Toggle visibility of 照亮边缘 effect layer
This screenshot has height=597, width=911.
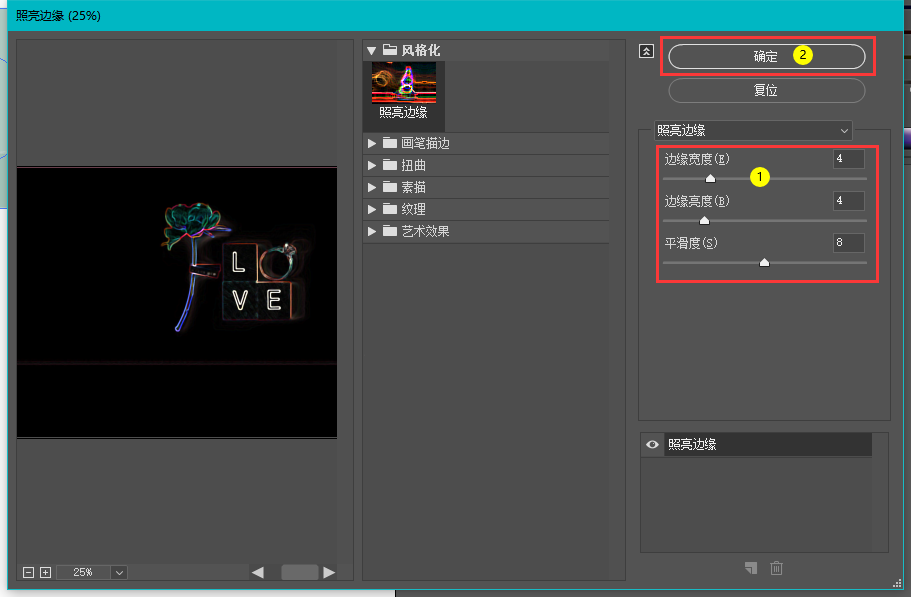pos(652,444)
